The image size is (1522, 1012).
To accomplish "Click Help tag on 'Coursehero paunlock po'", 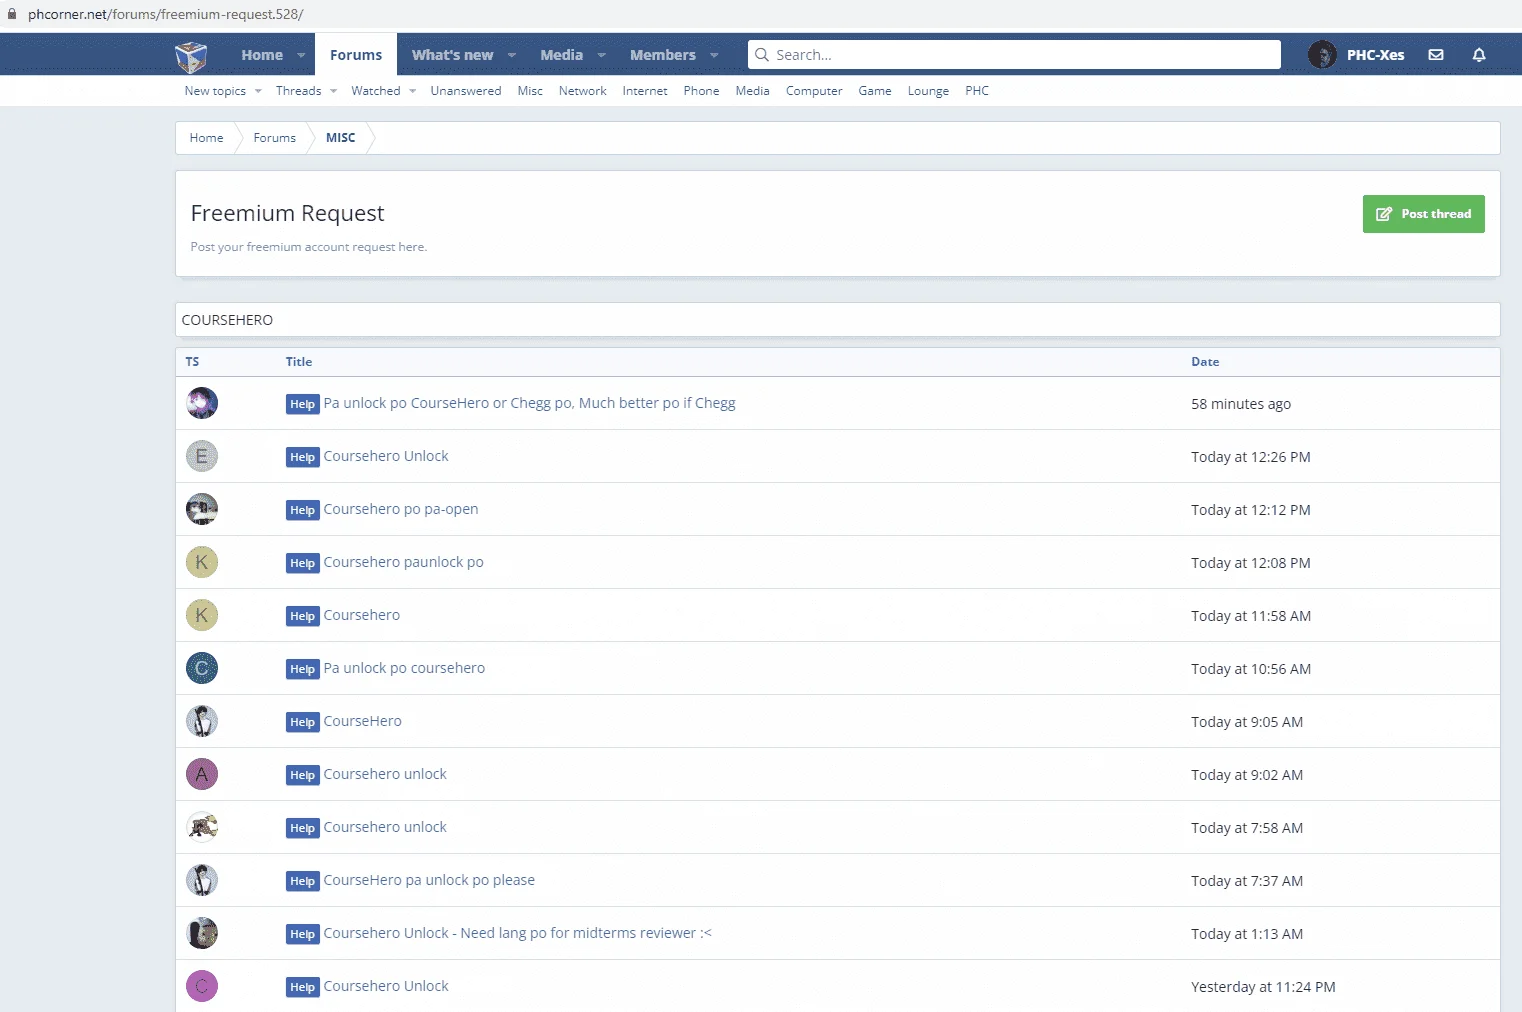I will 302,563.
